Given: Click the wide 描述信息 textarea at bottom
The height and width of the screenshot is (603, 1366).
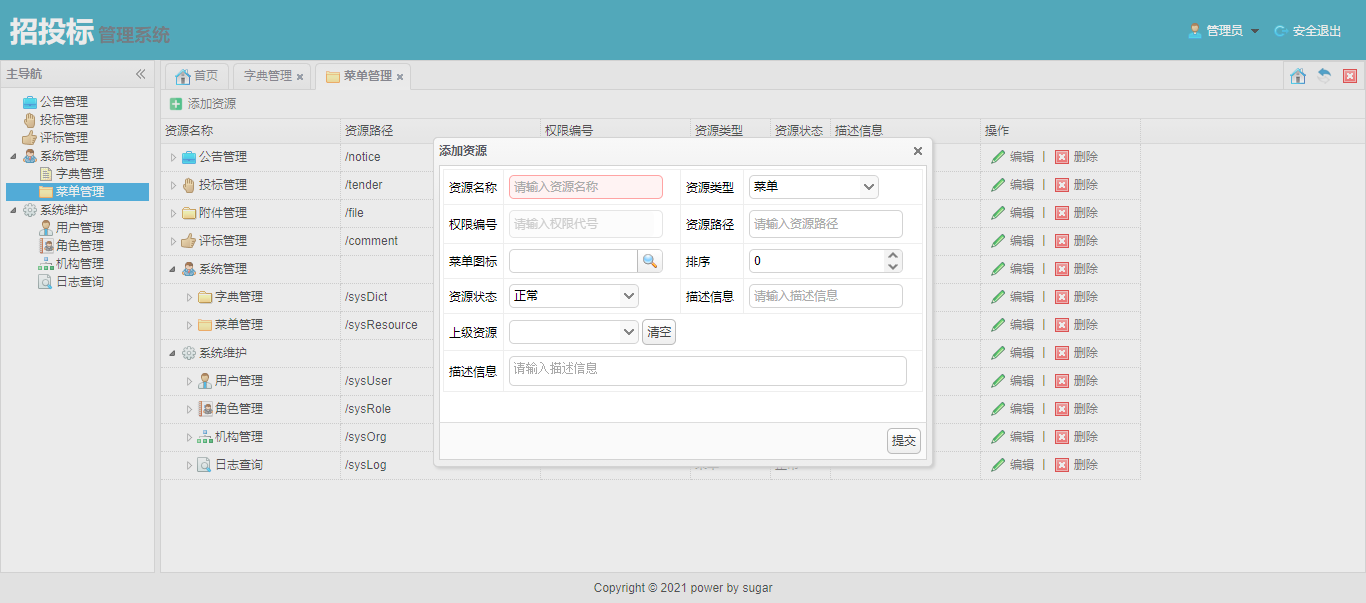Looking at the screenshot, I should click(x=708, y=371).
